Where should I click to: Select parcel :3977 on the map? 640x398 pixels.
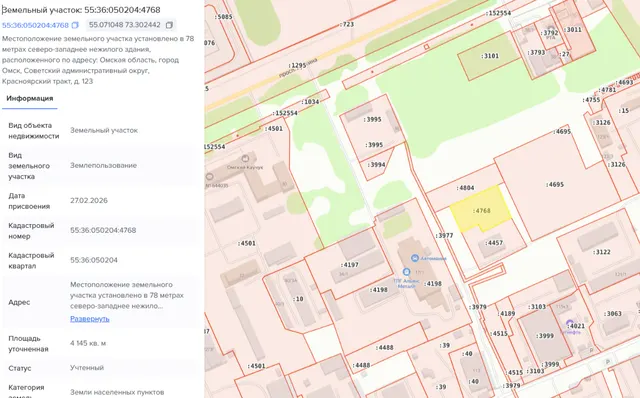tap(444, 236)
